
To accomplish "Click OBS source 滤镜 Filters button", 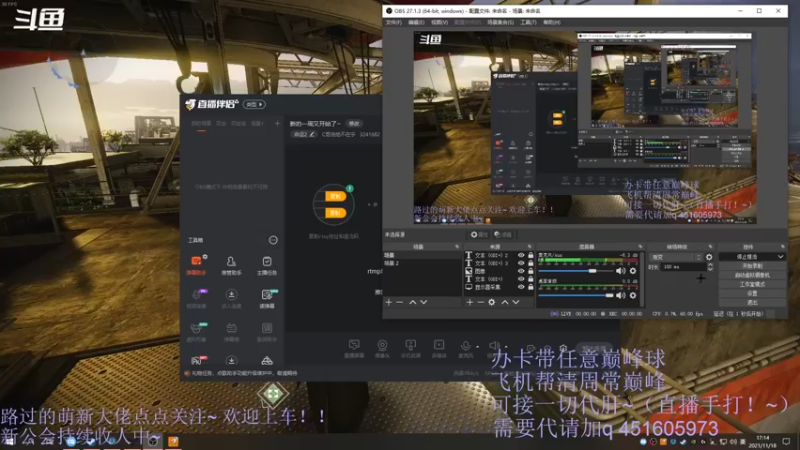I will (x=503, y=235).
